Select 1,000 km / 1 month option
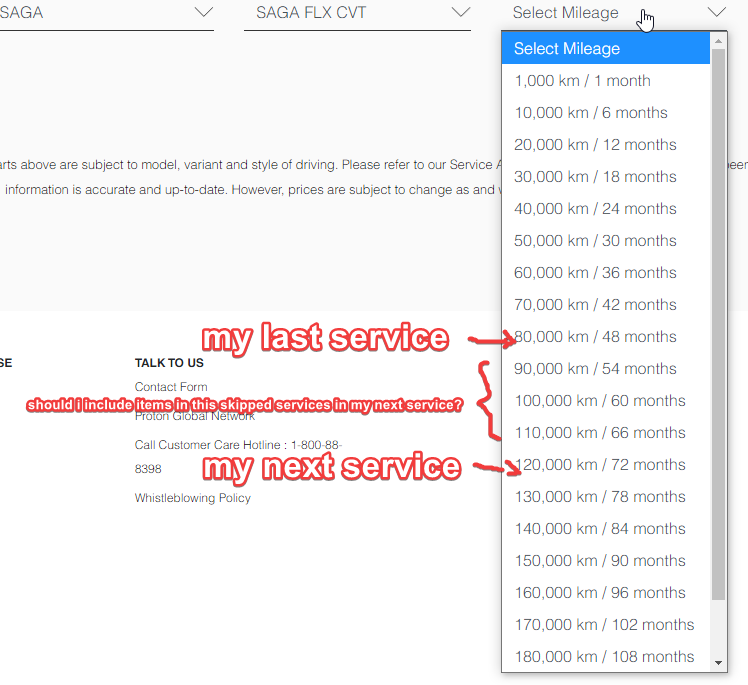 point(582,81)
